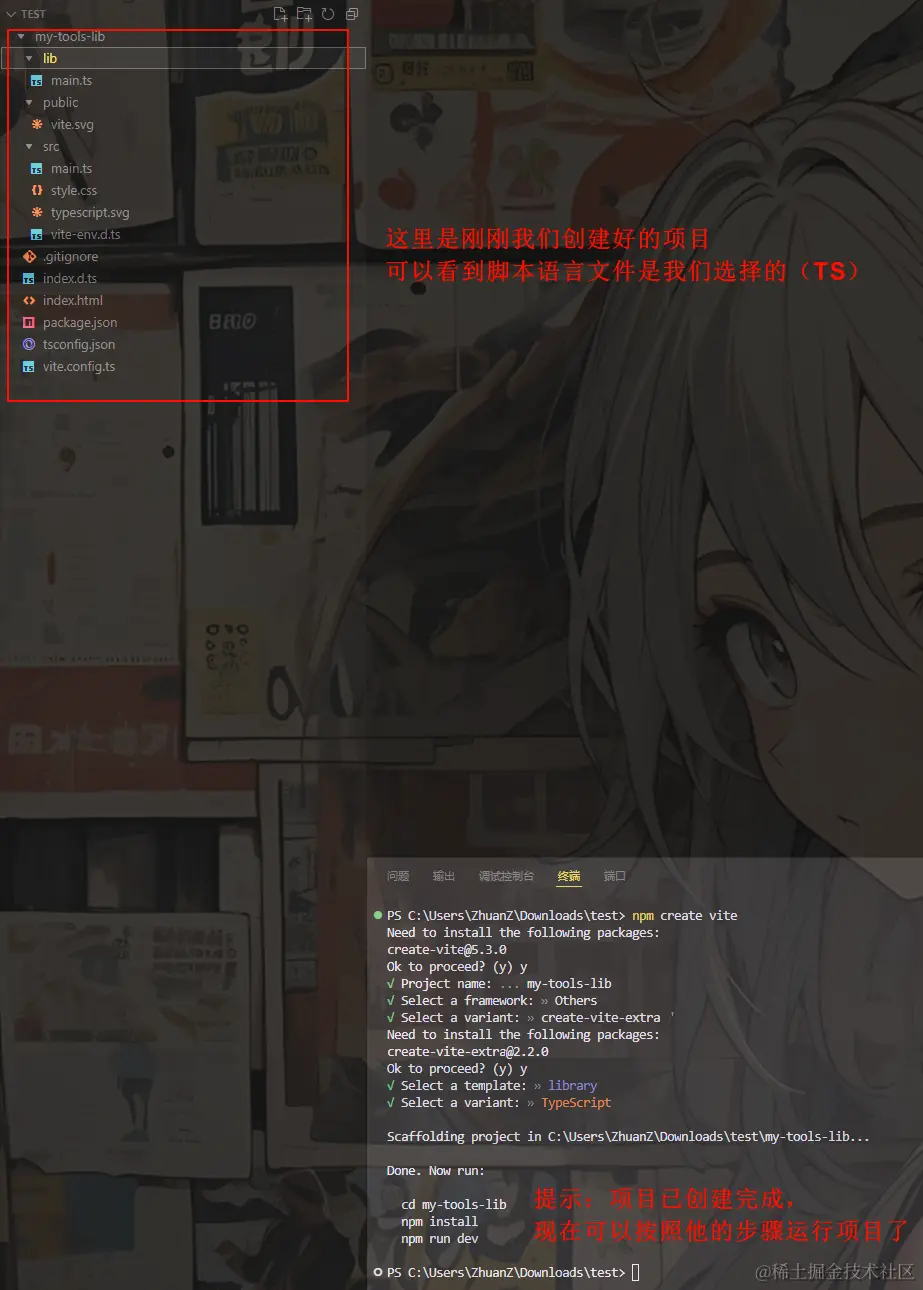Open the vite.svg file
This screenshot has height=1290, width=923.
[72, 125]
